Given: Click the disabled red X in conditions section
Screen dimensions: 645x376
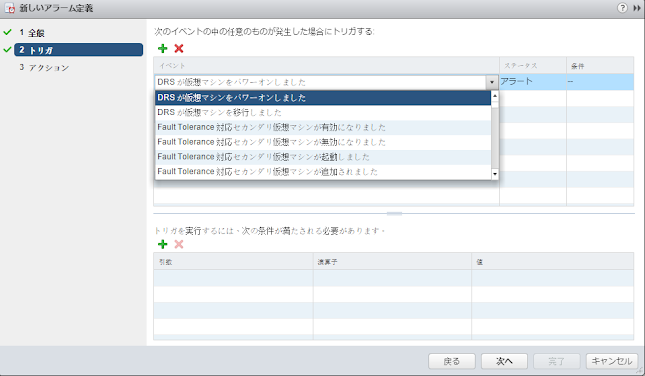Looking at the screenshot, I should 179,244.
